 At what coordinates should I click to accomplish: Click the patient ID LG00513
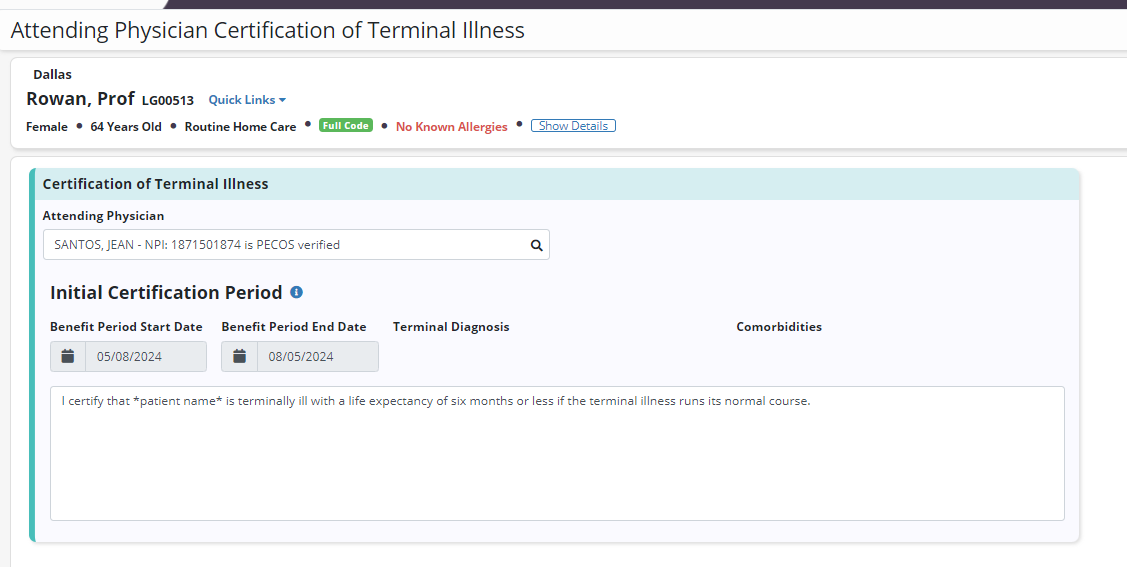[168, 101]
